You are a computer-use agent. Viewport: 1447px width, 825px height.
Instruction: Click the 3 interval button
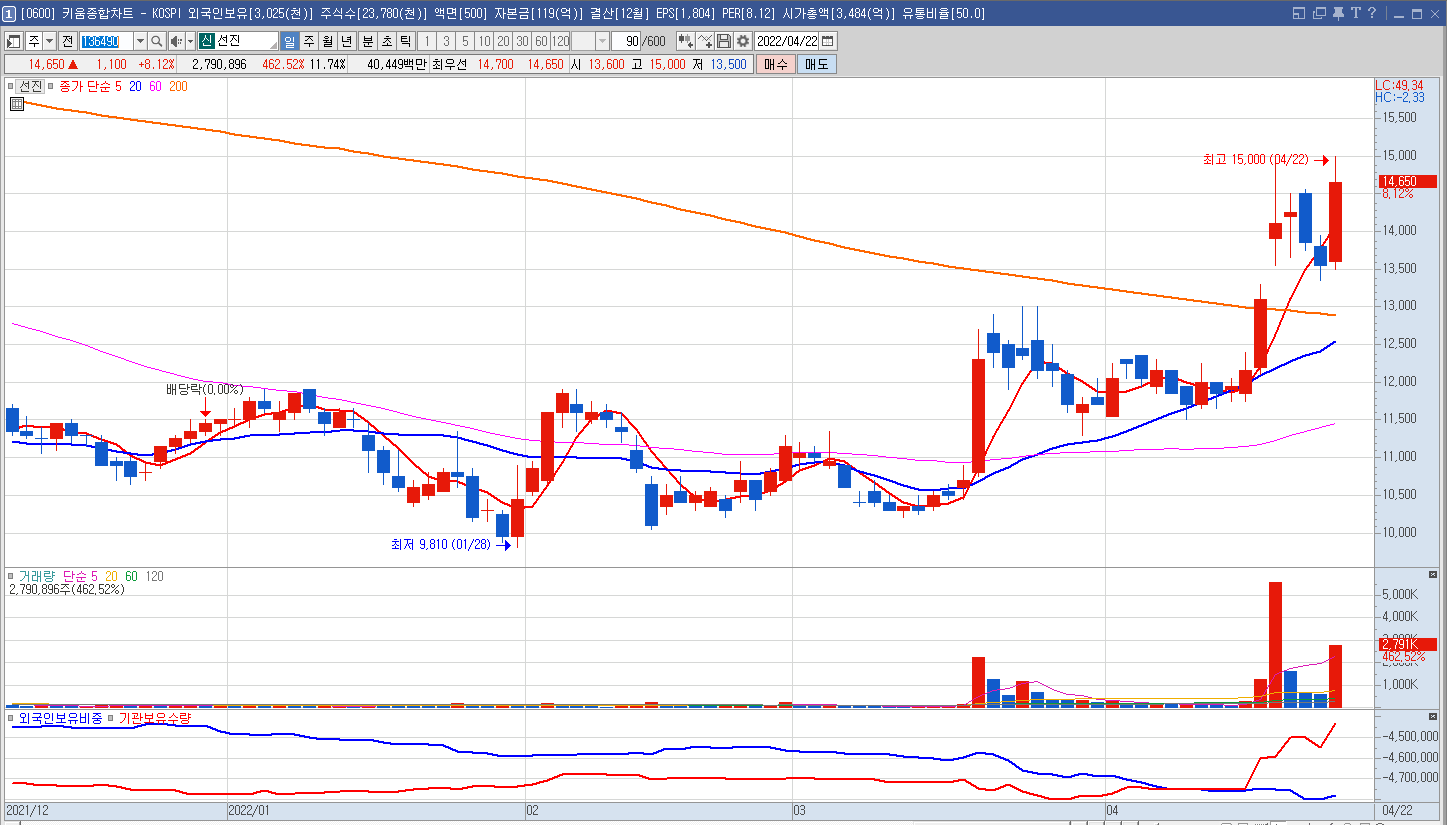446,41
